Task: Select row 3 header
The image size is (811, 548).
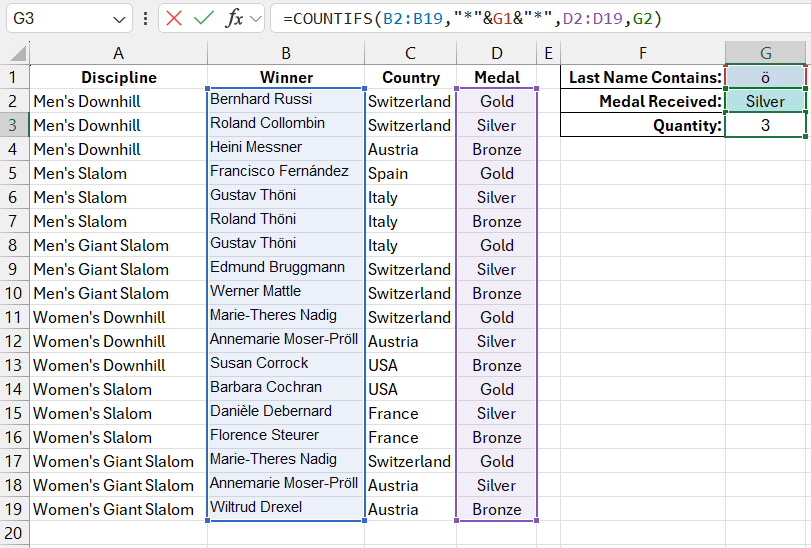Action: [14, 125]
